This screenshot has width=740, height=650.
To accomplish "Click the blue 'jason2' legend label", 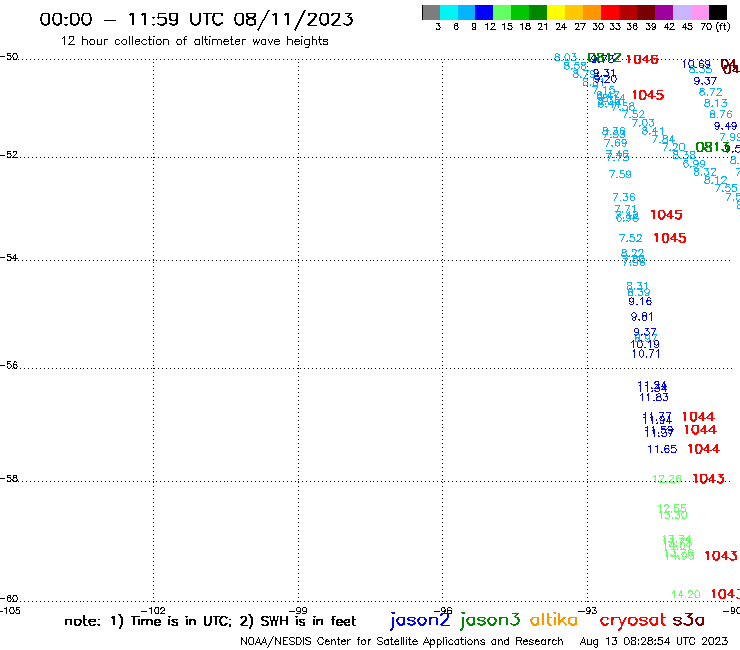I will (420, 620).
